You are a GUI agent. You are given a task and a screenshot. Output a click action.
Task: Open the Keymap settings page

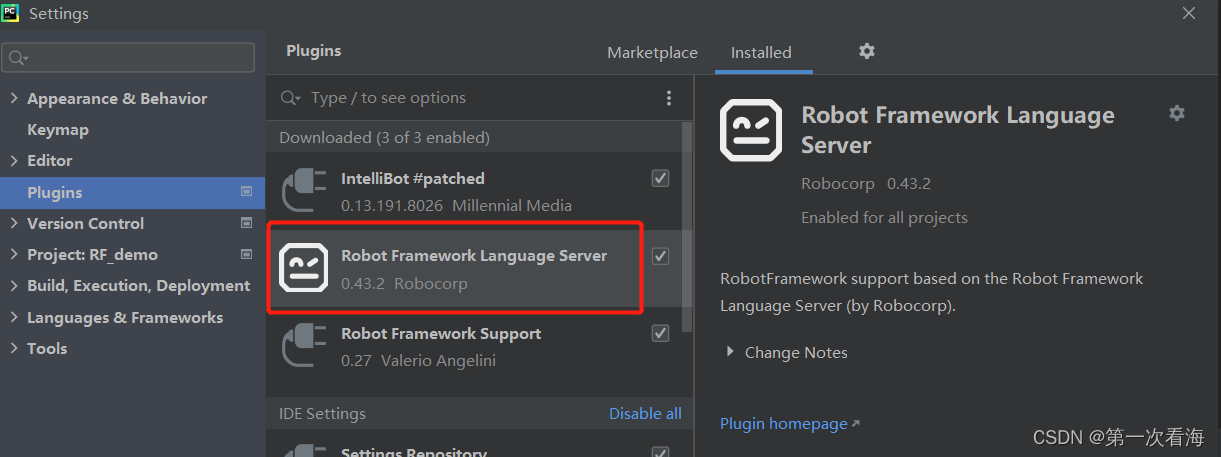click(x=58, y=129)
